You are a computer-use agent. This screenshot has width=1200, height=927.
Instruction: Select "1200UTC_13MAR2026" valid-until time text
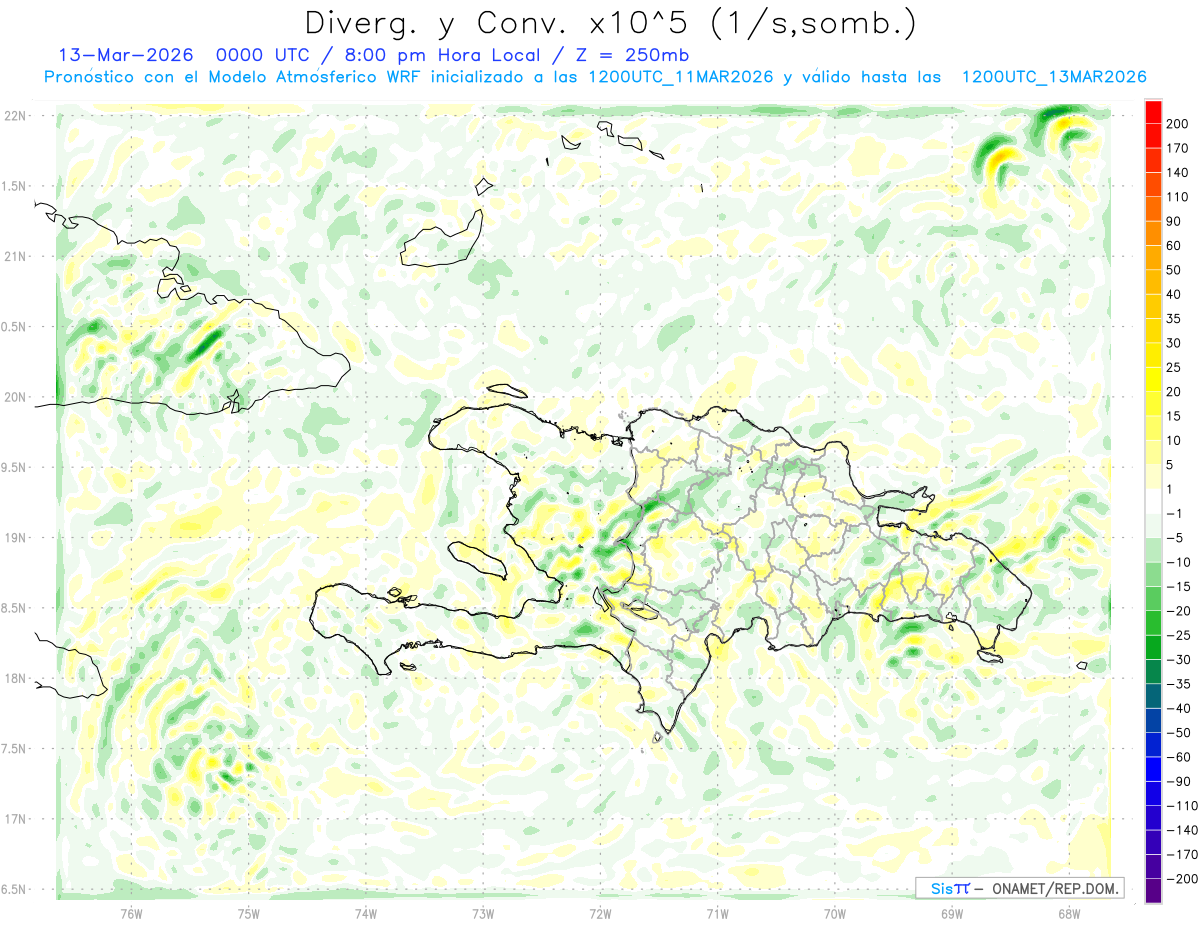coord(1053,77)
